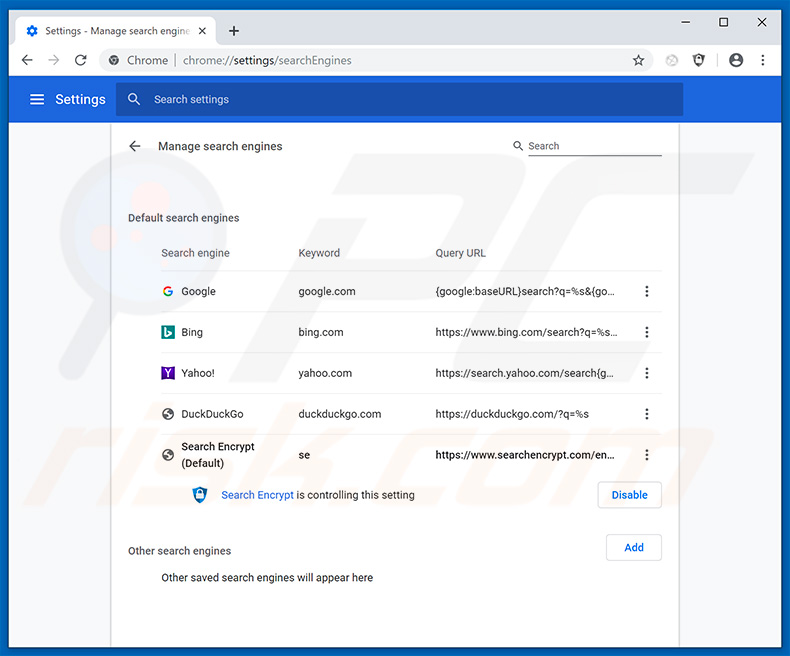Open the Chrome three-dot menu

(x=763, y=60)
